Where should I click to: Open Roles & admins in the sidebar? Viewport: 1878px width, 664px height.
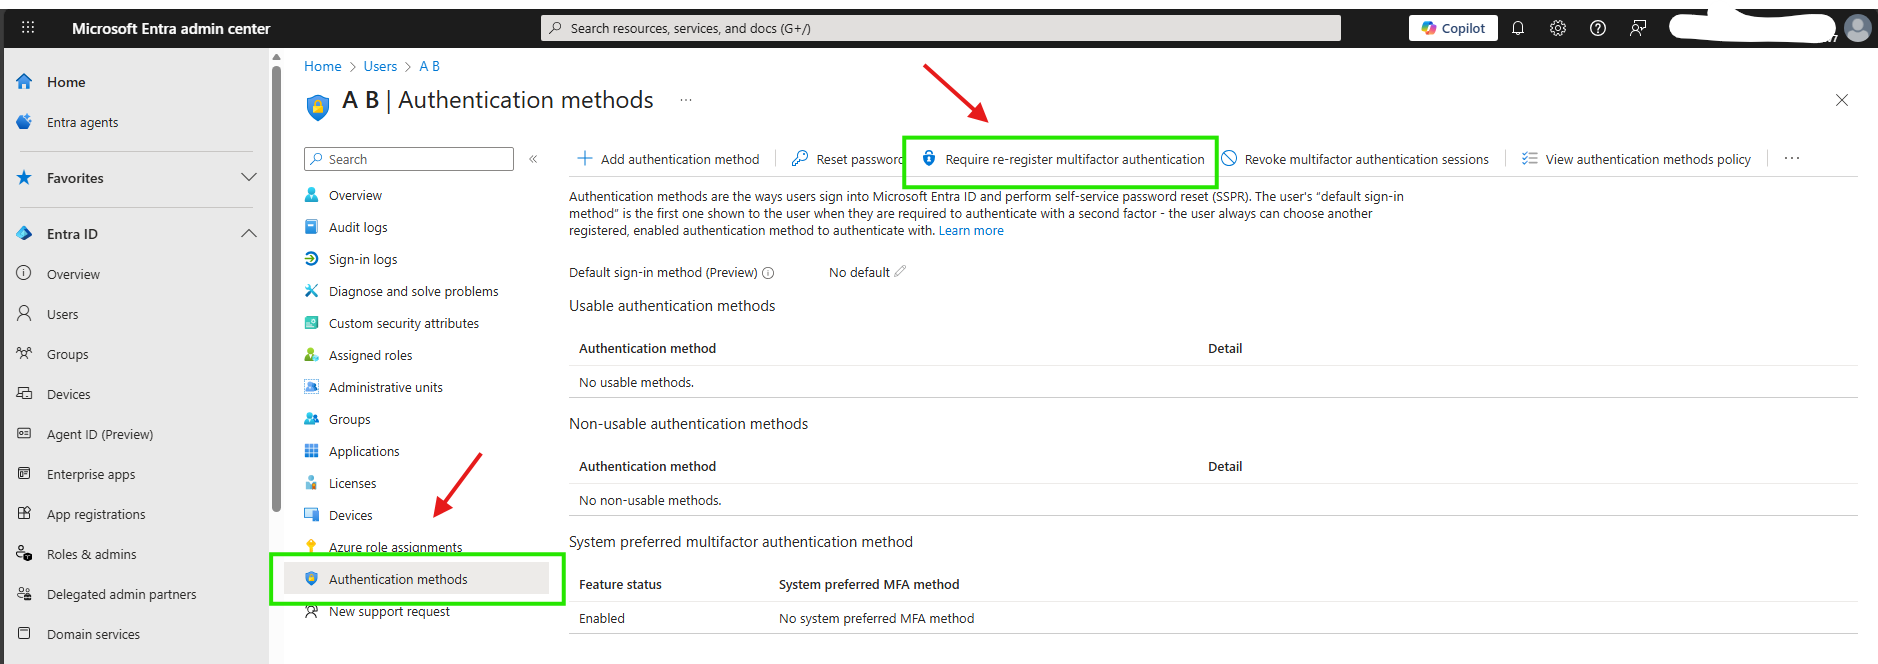tap(92, 554)
